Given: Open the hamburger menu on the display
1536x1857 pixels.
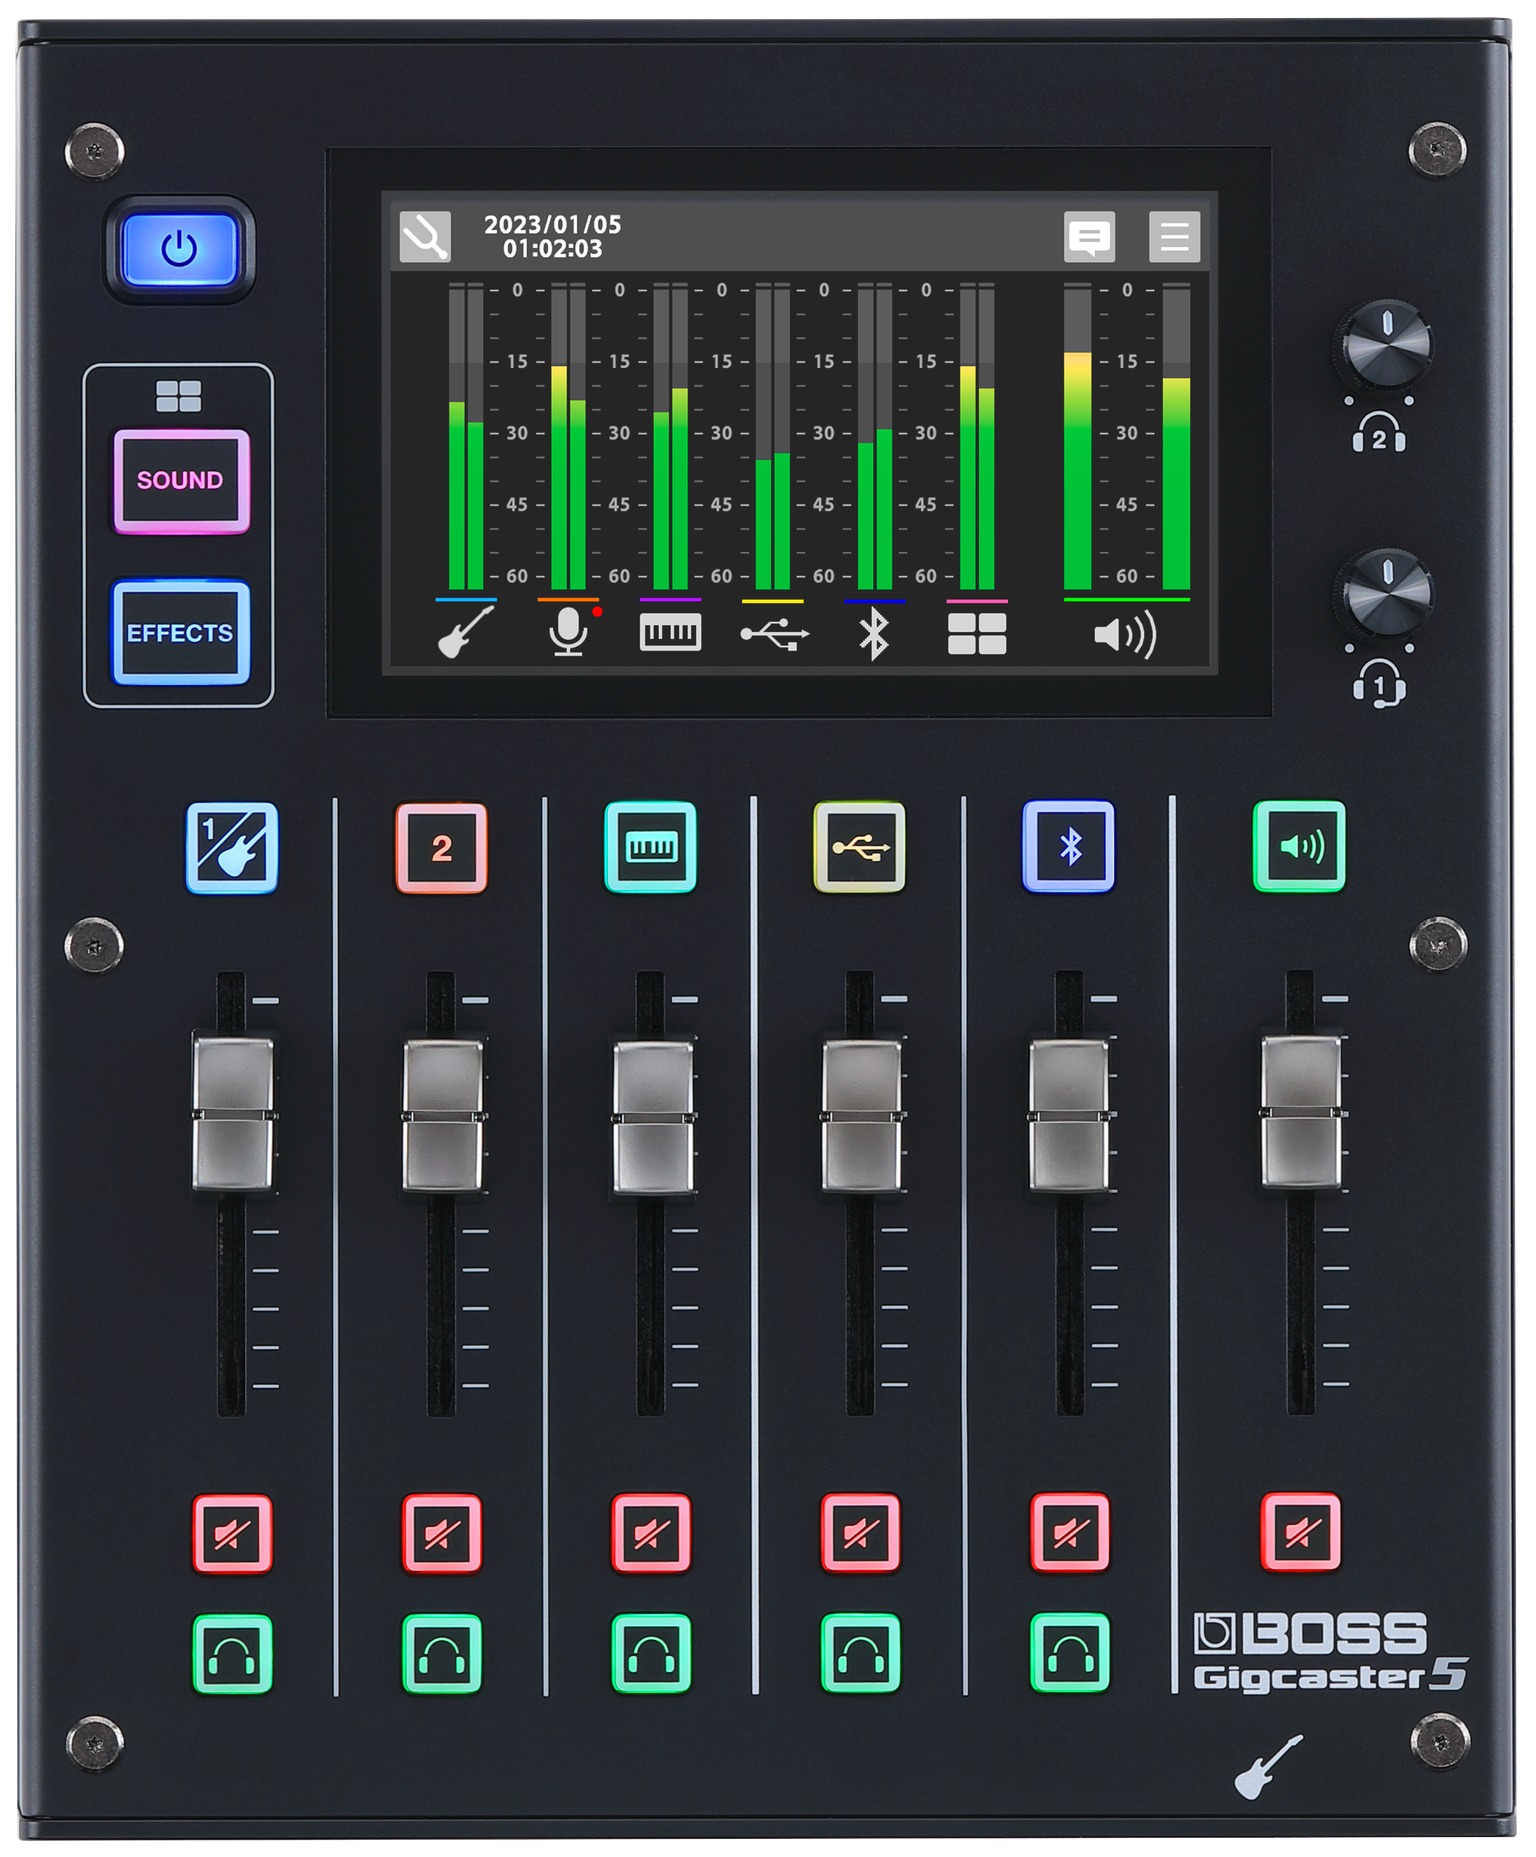Looking at the screenshot, I should point(1174,237).
